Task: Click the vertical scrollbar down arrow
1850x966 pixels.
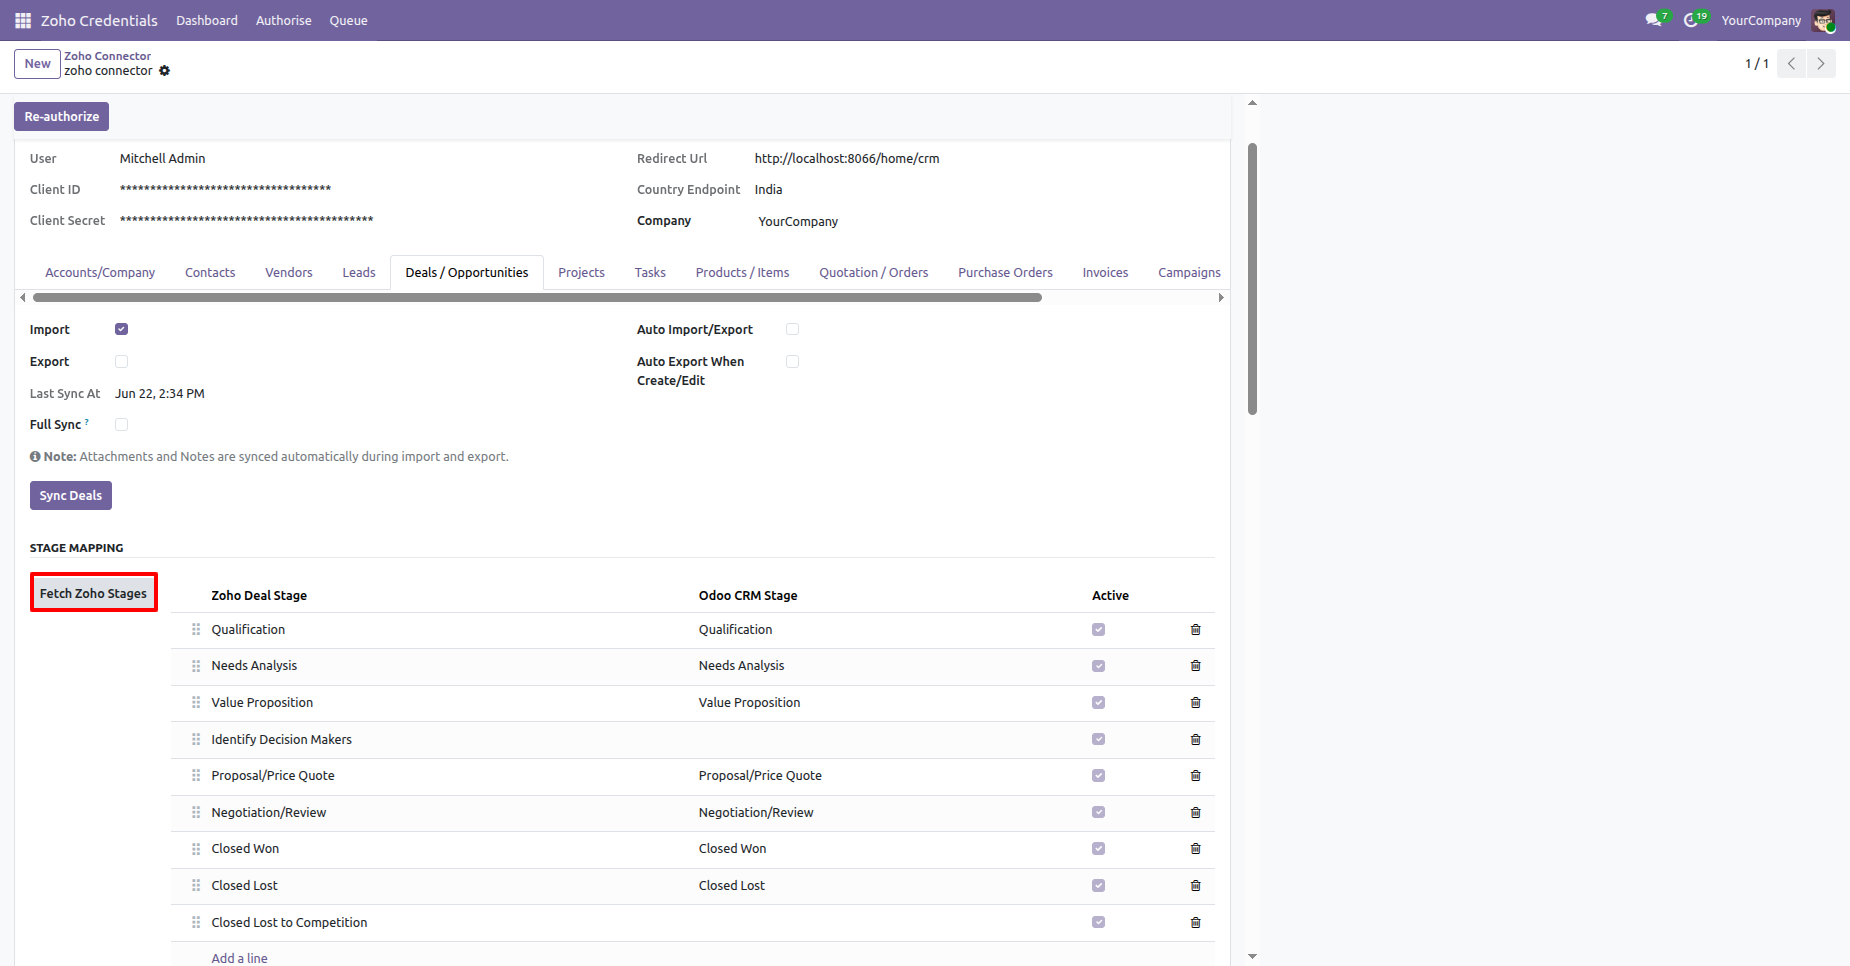Action: [1252, 957]
